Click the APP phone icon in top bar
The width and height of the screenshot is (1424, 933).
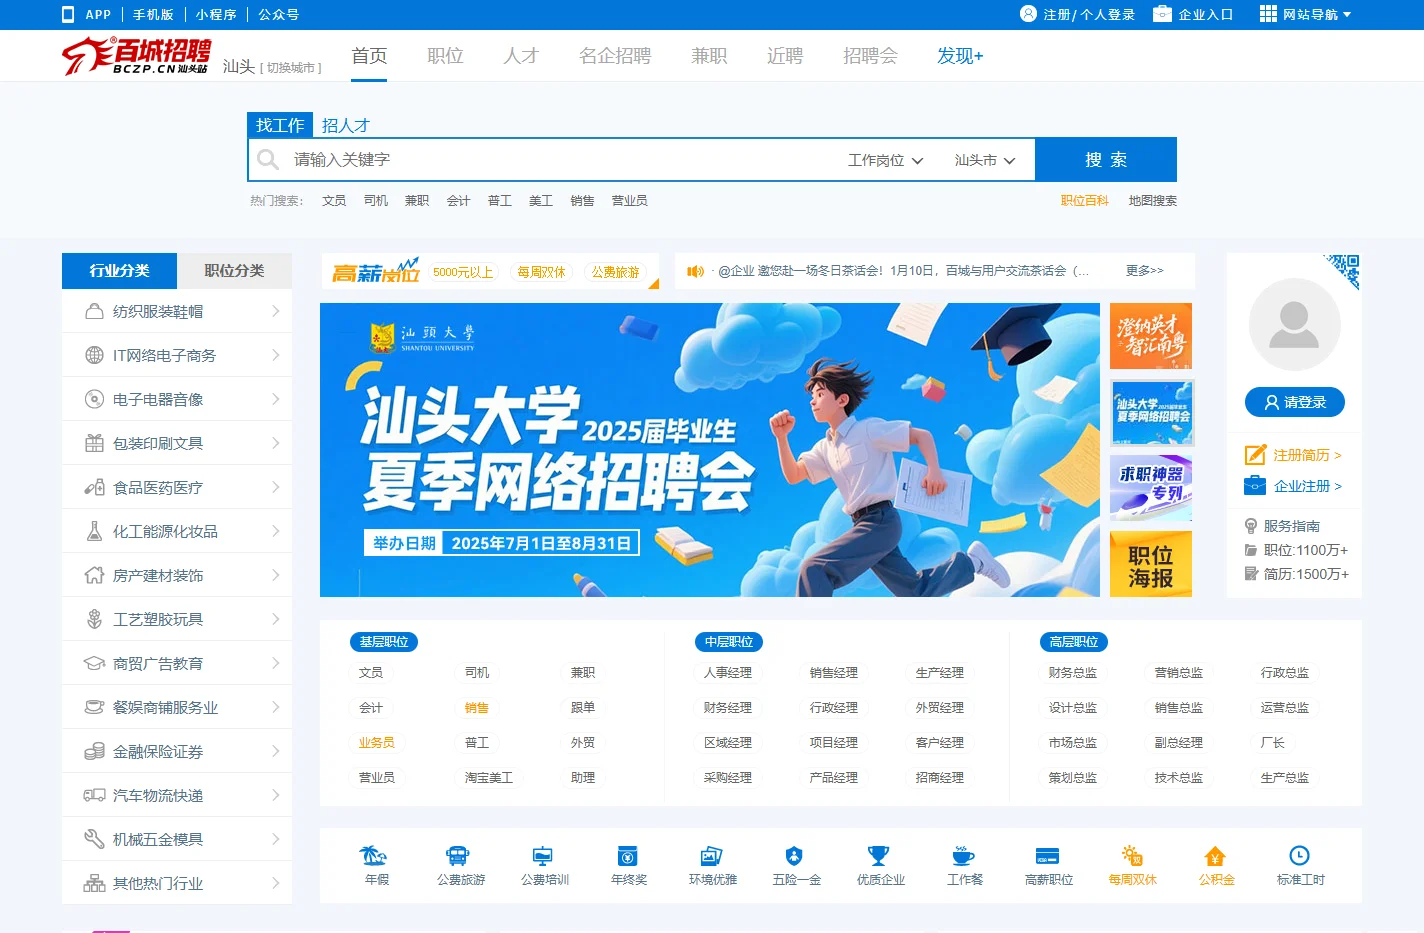(x=68, y=14)
